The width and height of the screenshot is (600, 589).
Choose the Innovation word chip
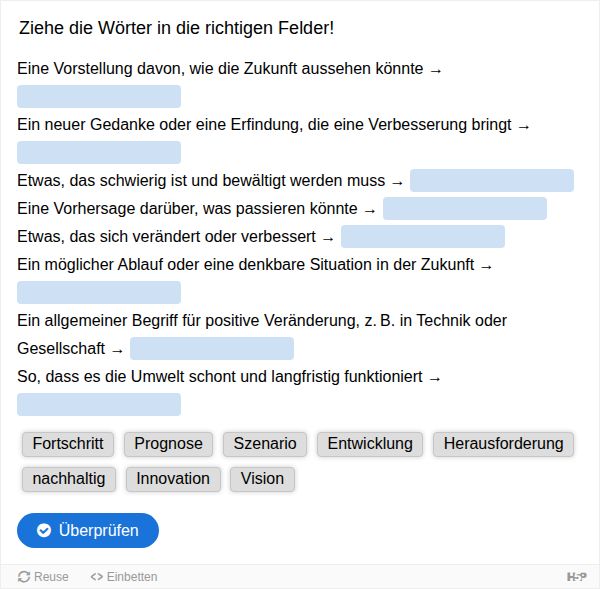coord(173,479)
